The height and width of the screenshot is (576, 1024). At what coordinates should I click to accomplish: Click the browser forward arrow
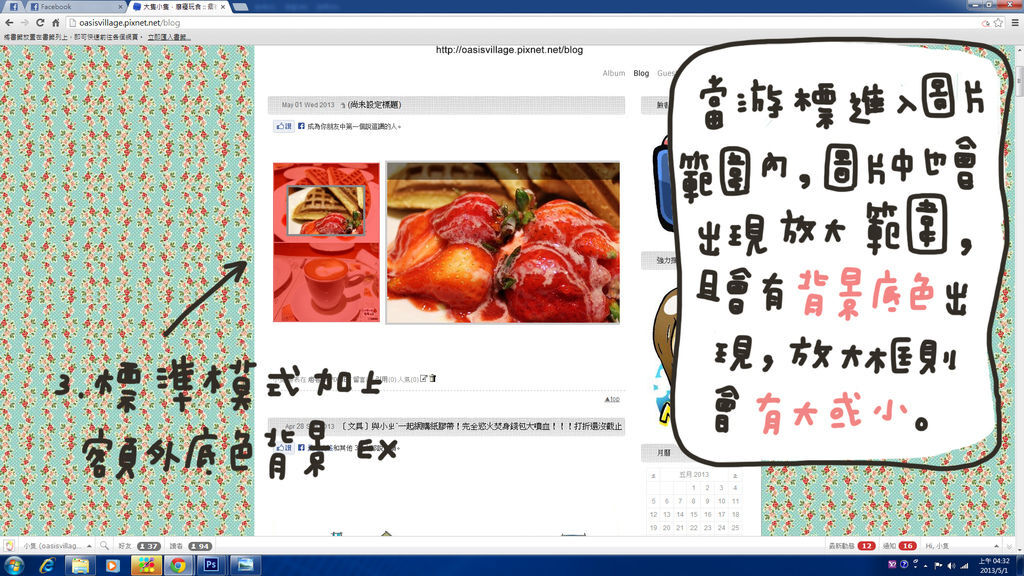click(24, 22)
